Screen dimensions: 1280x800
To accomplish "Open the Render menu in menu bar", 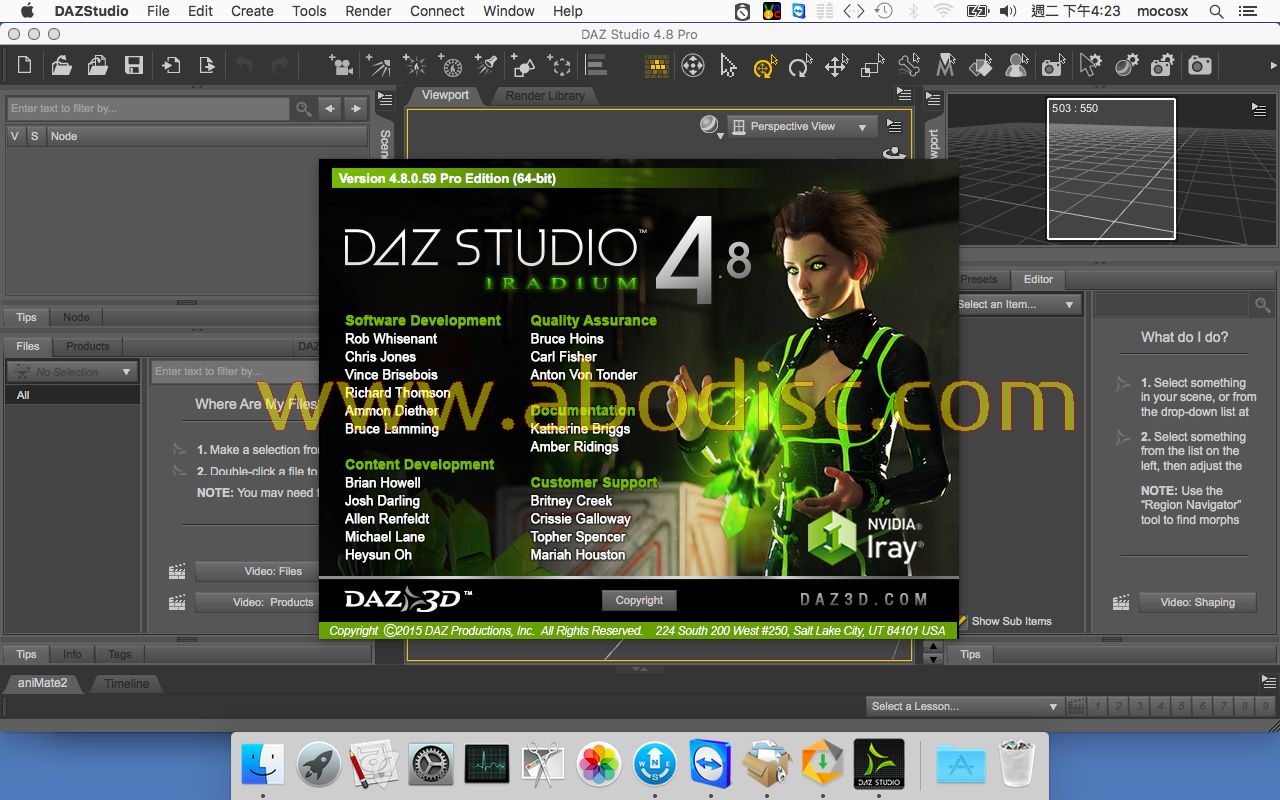I will (368, 11).
